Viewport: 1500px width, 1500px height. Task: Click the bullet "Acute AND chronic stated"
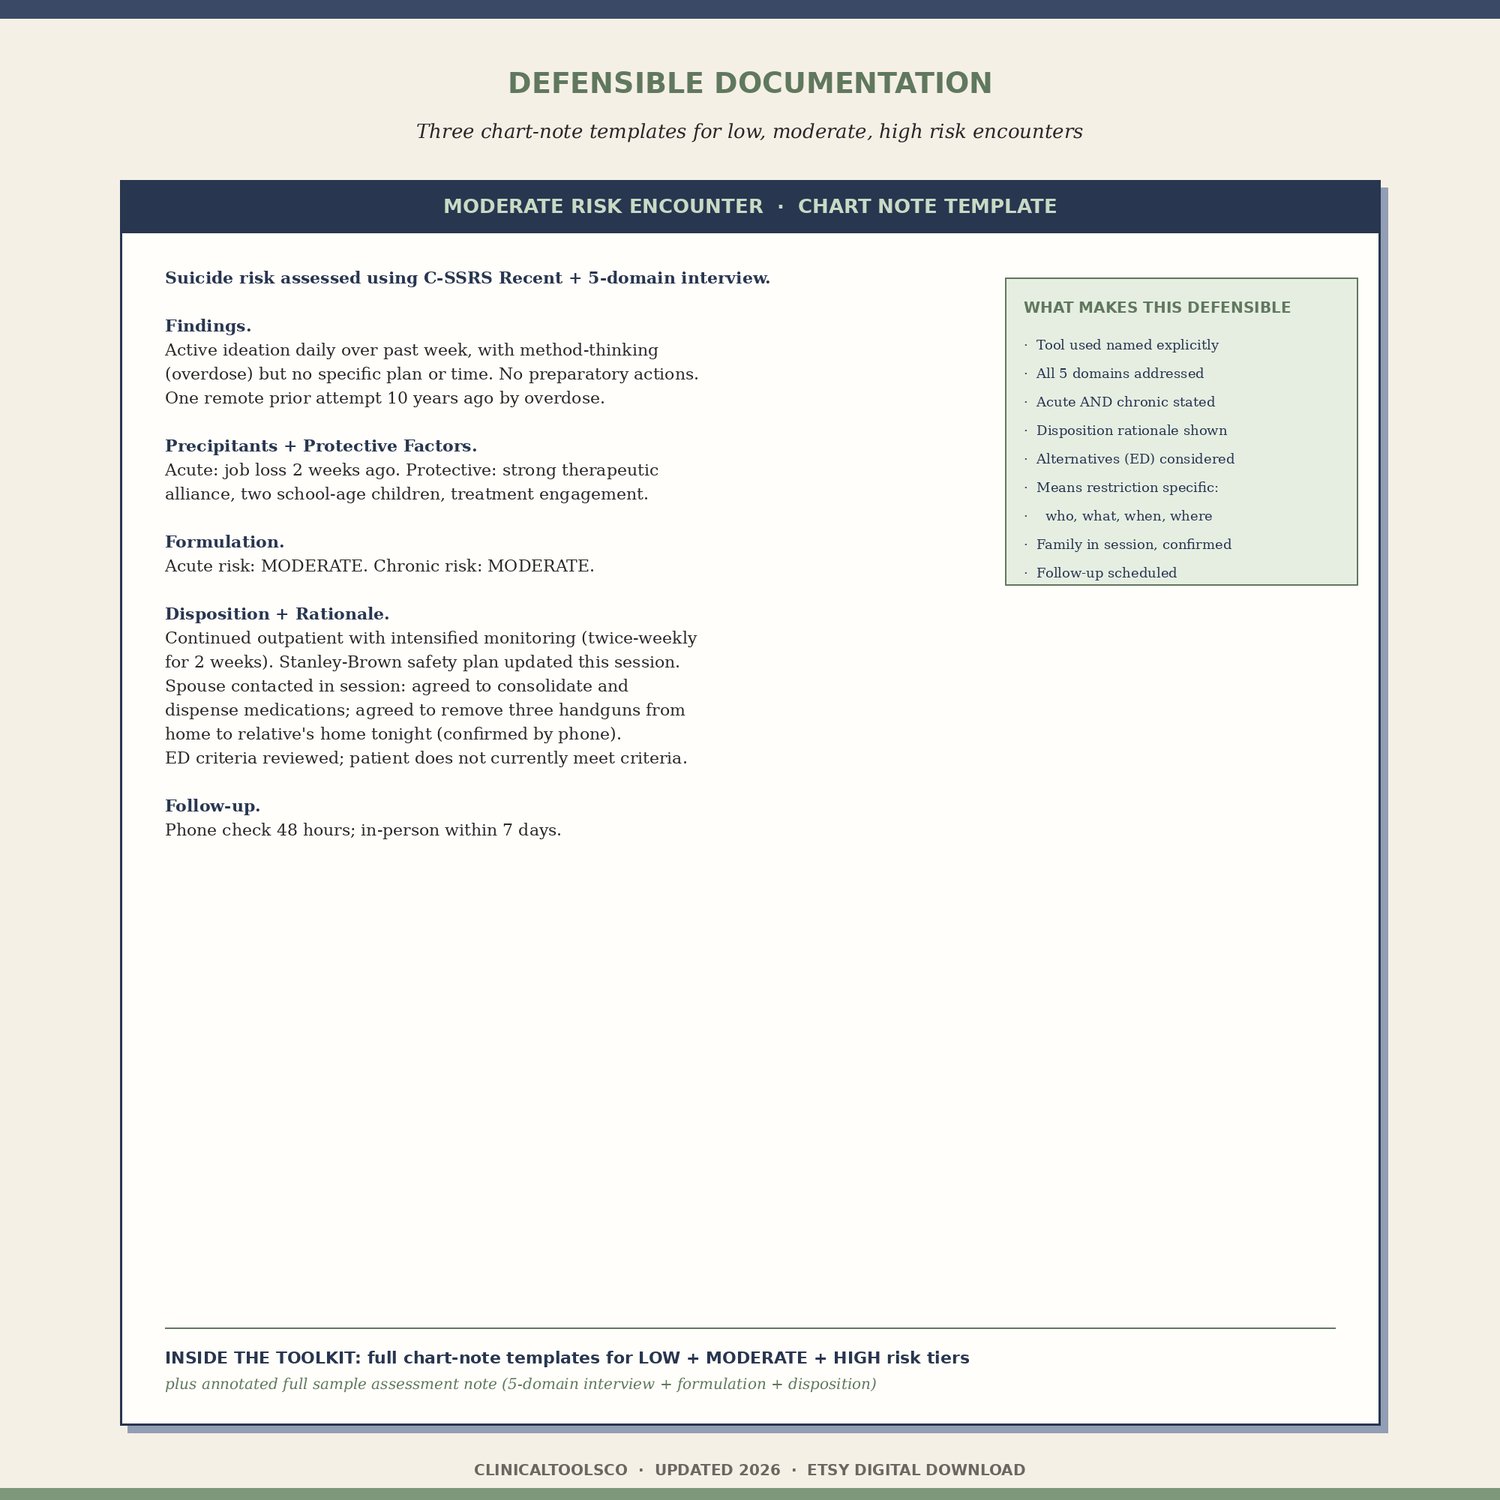coord(1120,402)
